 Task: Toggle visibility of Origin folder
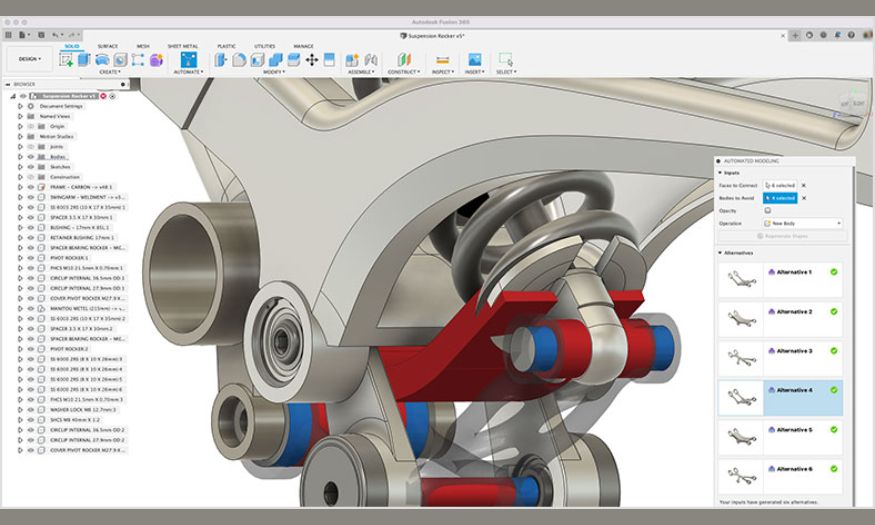(x=31, y=126)
